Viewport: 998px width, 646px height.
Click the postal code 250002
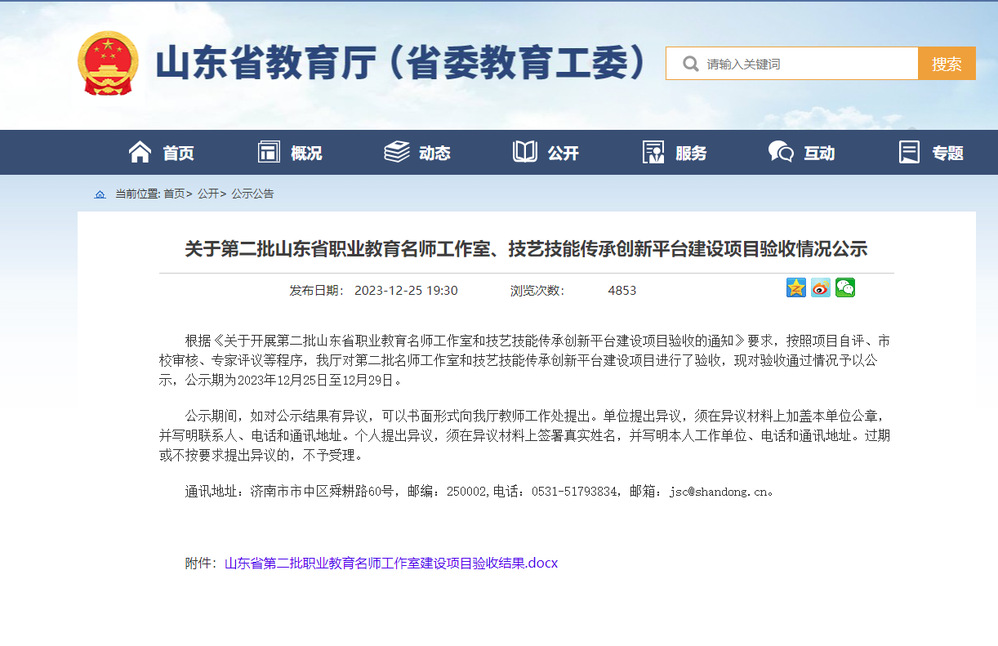pos(466,491)
